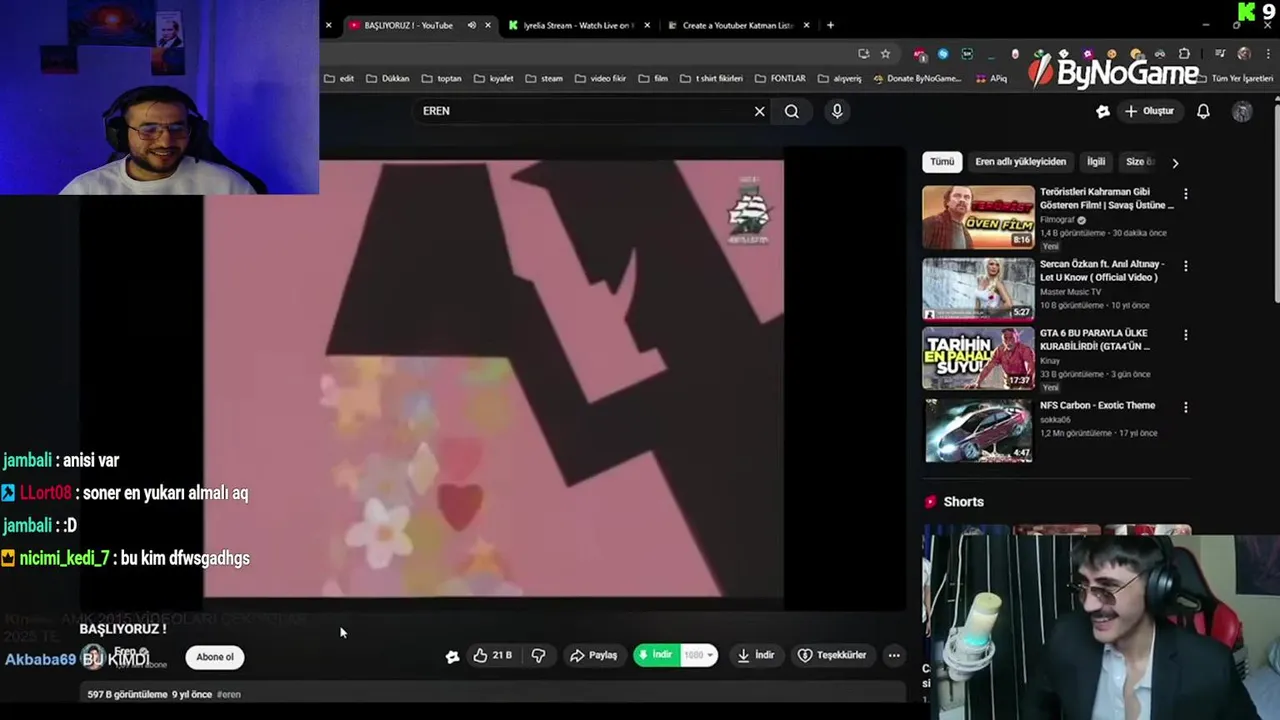Dislike the video with the thumbs-down icon
Viewport: 1280px width, 720px height.
[538, 655]
